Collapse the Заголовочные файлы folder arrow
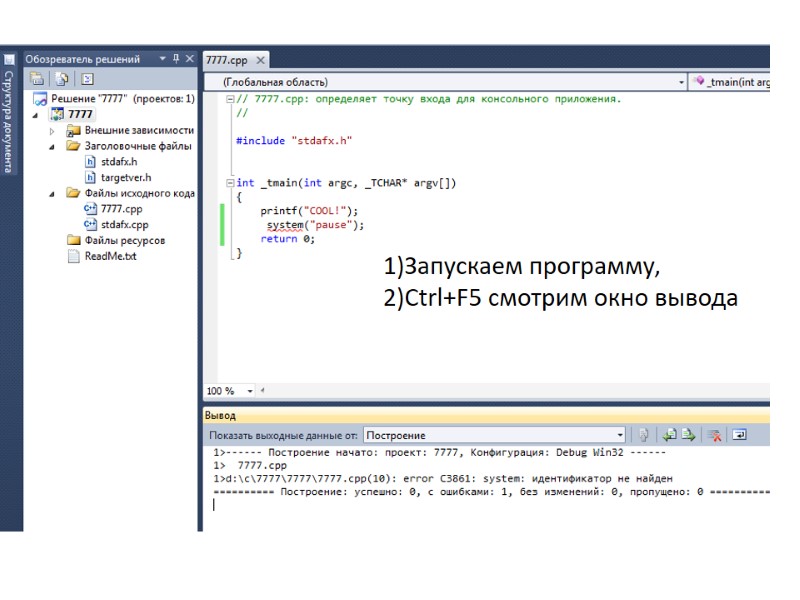800x600 pixels. pos(52,147)
